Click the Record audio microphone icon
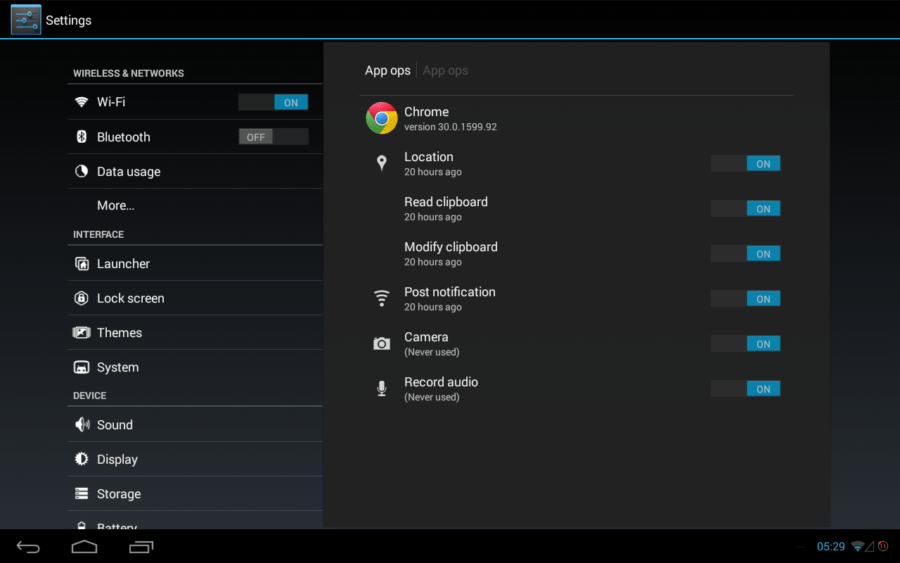The height and width of the screenshot is (563, 900). click(x=382, y=389)
